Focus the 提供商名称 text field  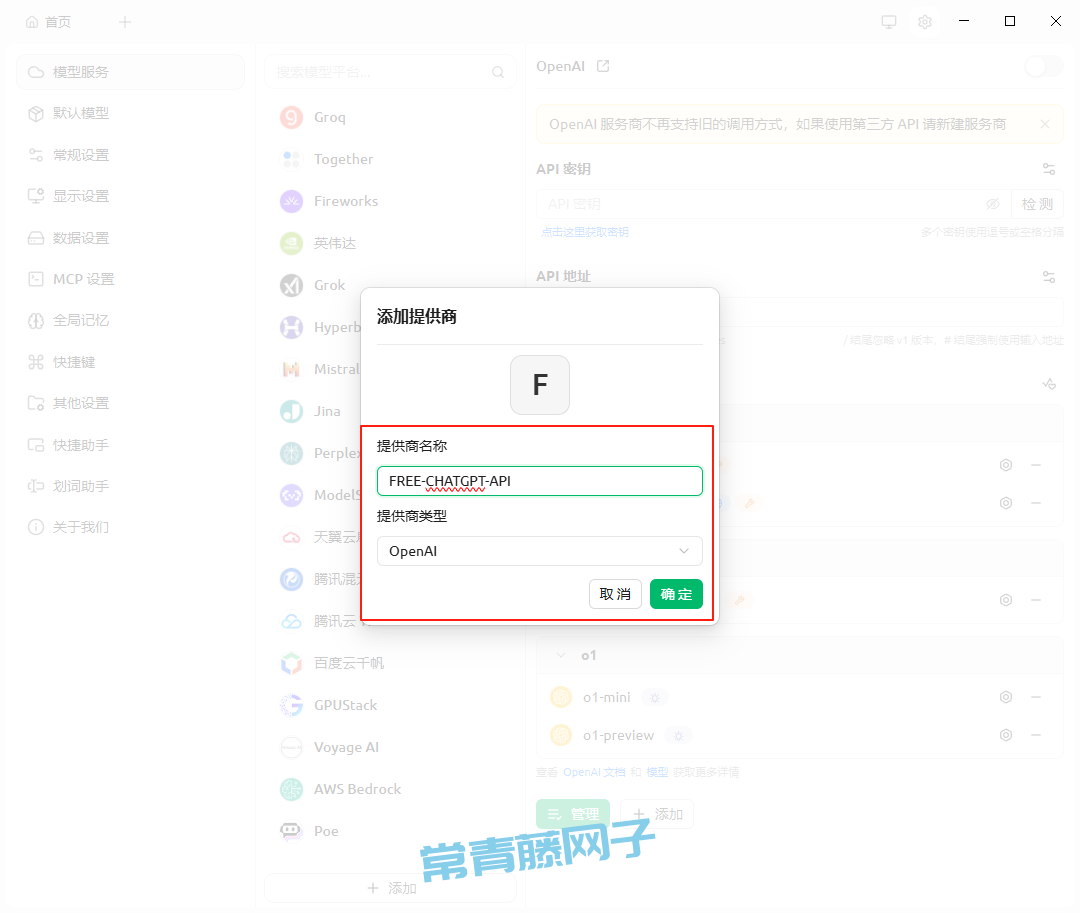540,481
